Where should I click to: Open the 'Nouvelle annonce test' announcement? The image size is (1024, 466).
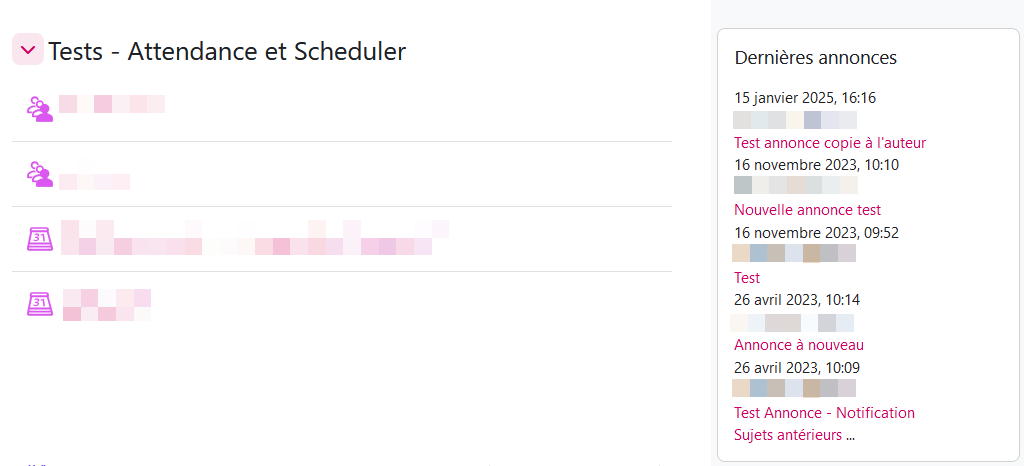tap(807, 210)
